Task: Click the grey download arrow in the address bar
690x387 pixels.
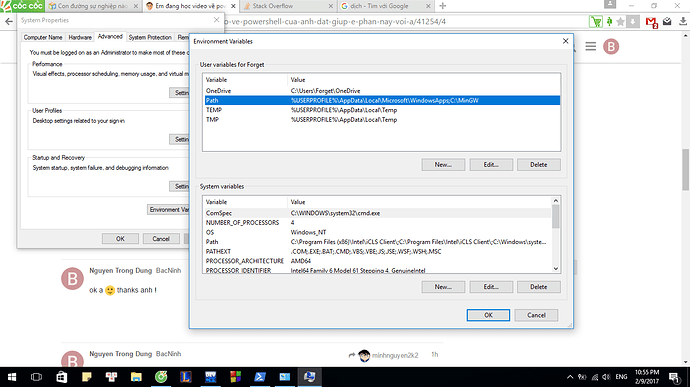Action: click(x=633, y=22)
